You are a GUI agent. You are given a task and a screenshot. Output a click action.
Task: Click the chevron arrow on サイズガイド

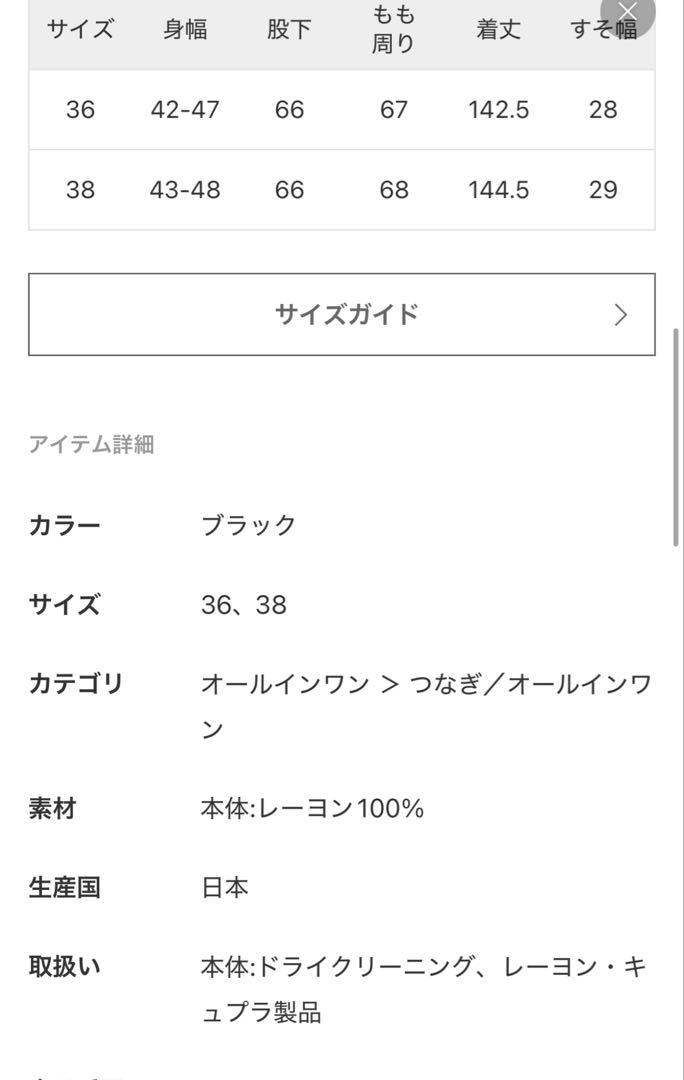pyautogui.click(x=621, y=315)
